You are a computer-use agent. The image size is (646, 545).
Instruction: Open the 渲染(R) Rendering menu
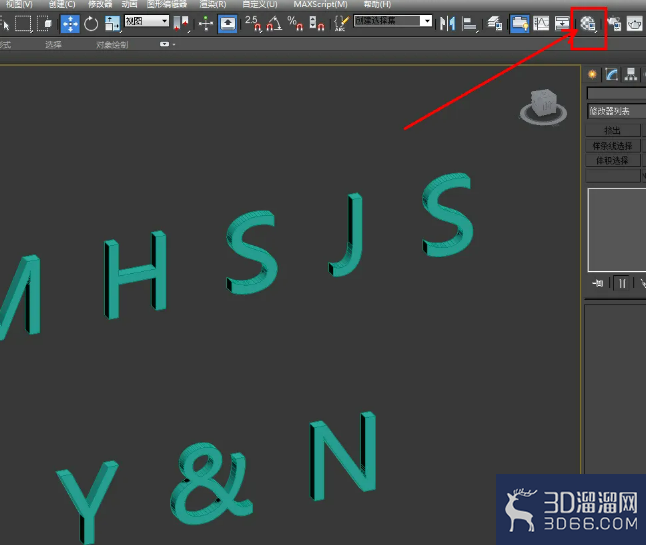point(213,5)
